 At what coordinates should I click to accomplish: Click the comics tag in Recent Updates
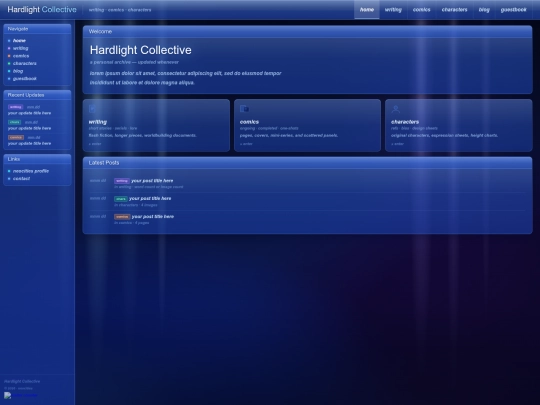point(16,137)
